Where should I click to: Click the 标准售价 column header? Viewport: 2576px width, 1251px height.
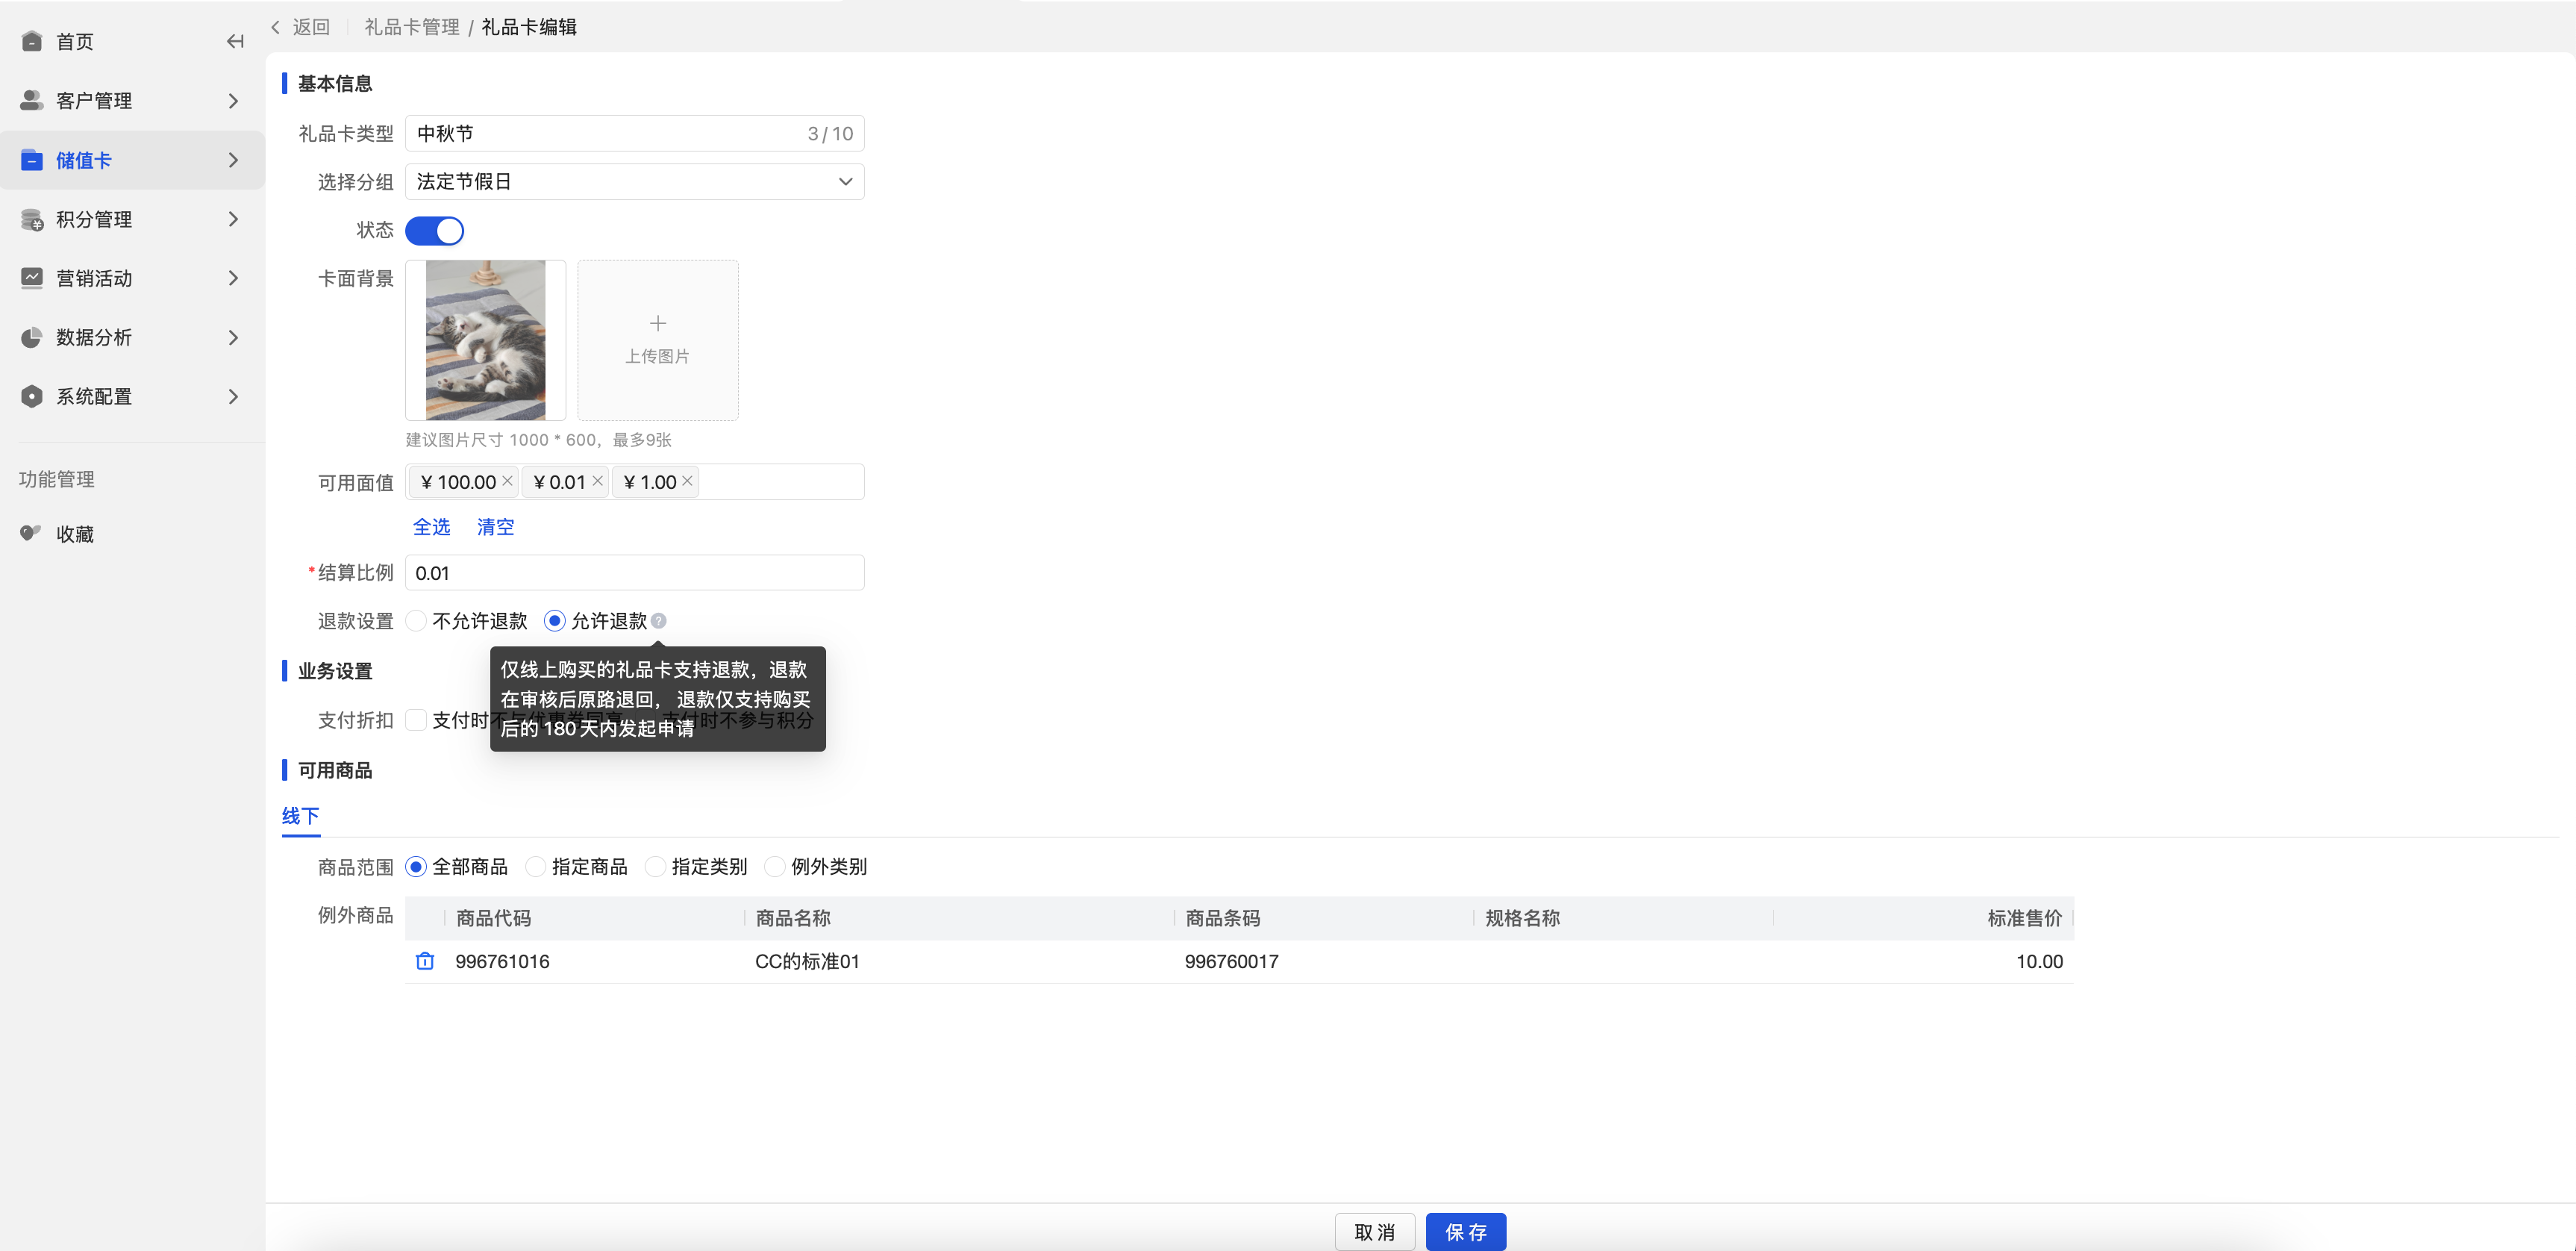pos(2025,918)
